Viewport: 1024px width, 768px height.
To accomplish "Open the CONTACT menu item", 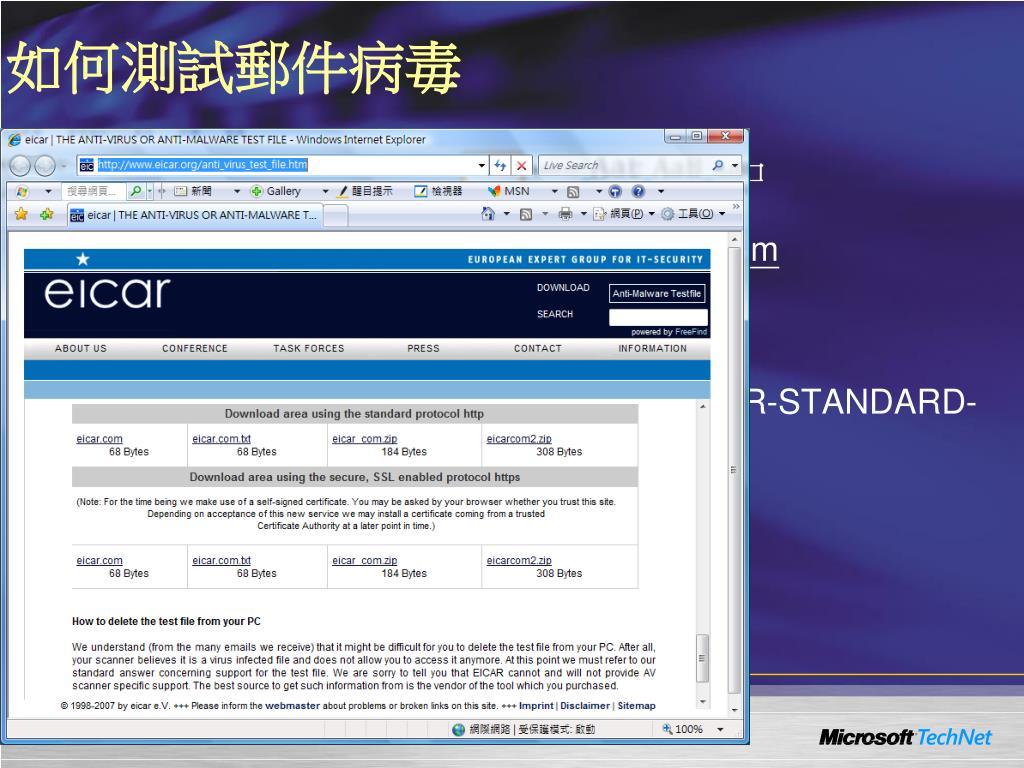I will click(x=537, y=349).
